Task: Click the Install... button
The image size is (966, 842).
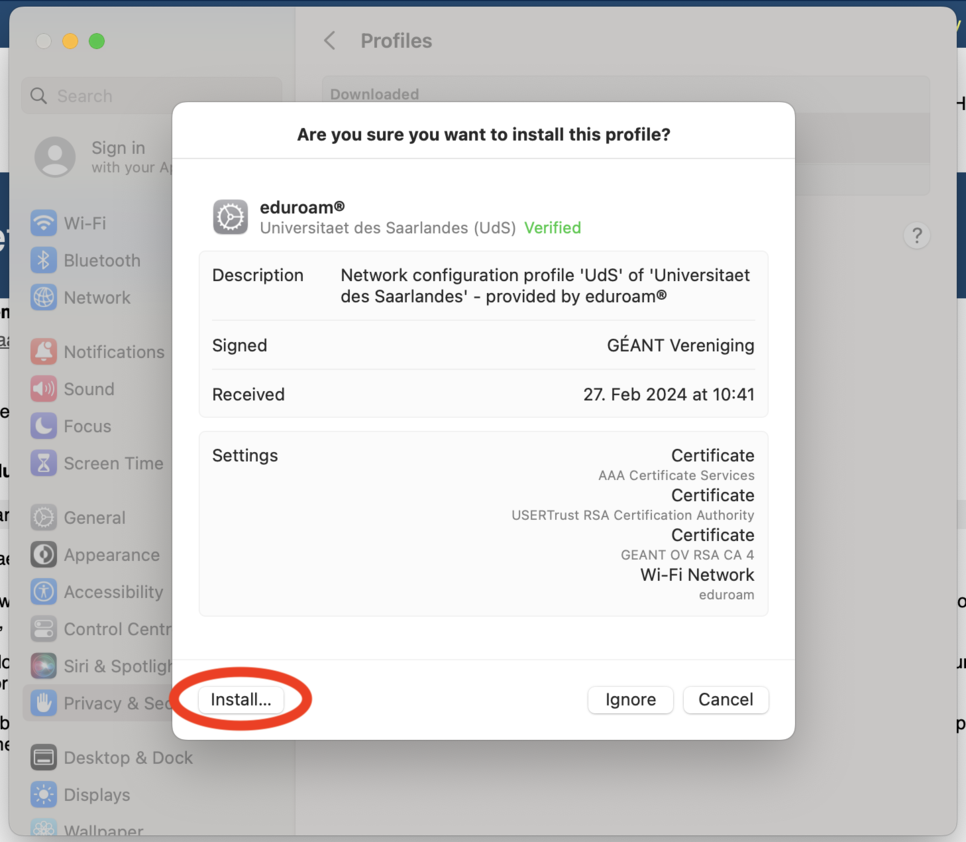Action: pos(241,700)
